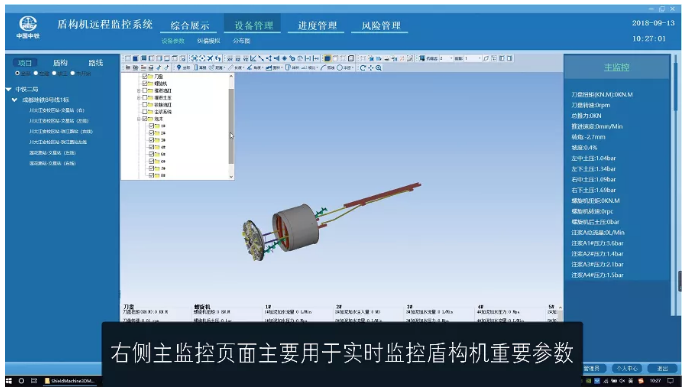Select the 路线 tab in left panel

point(95,63)
